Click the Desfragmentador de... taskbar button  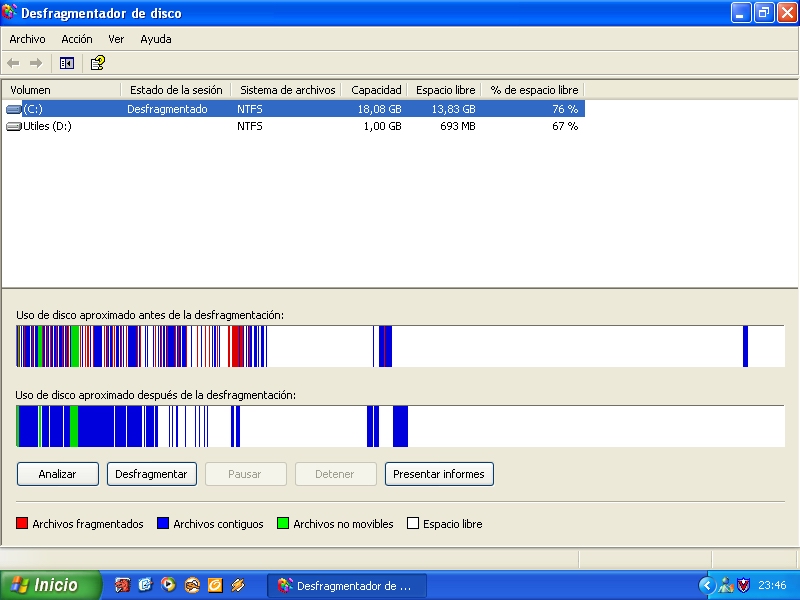[346, 585]
